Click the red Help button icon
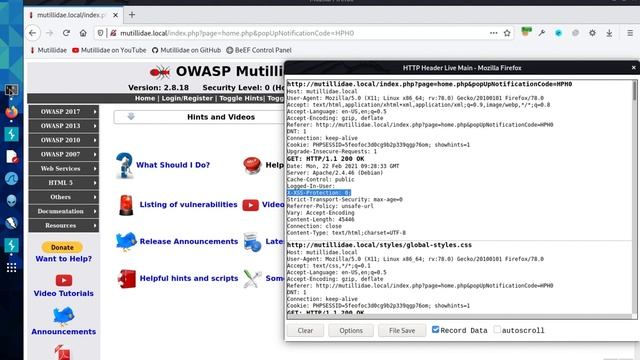This screenshot has width=640, height=360. coord(252,165)
